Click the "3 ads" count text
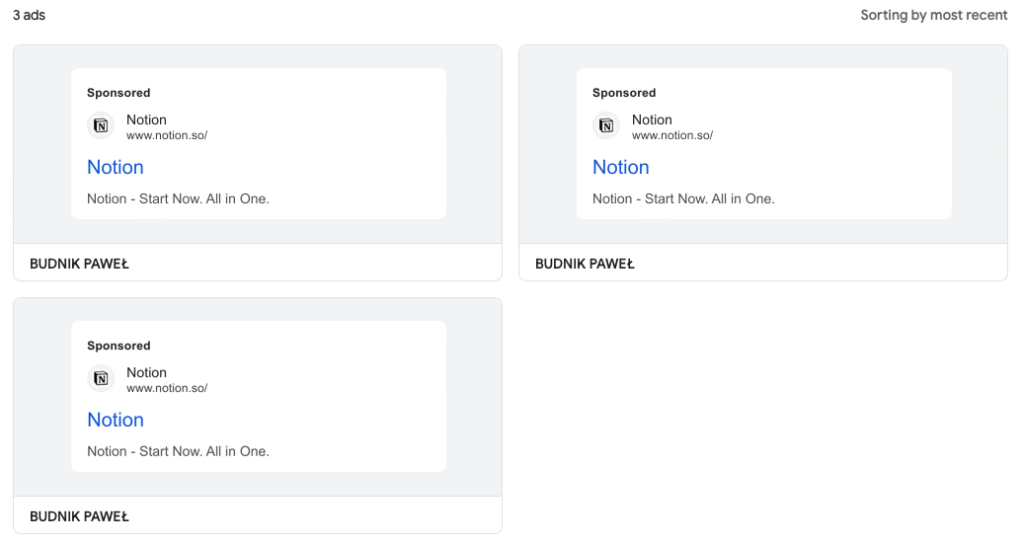This screenshot has width=1023, height=545. click(x=29, y=16)
